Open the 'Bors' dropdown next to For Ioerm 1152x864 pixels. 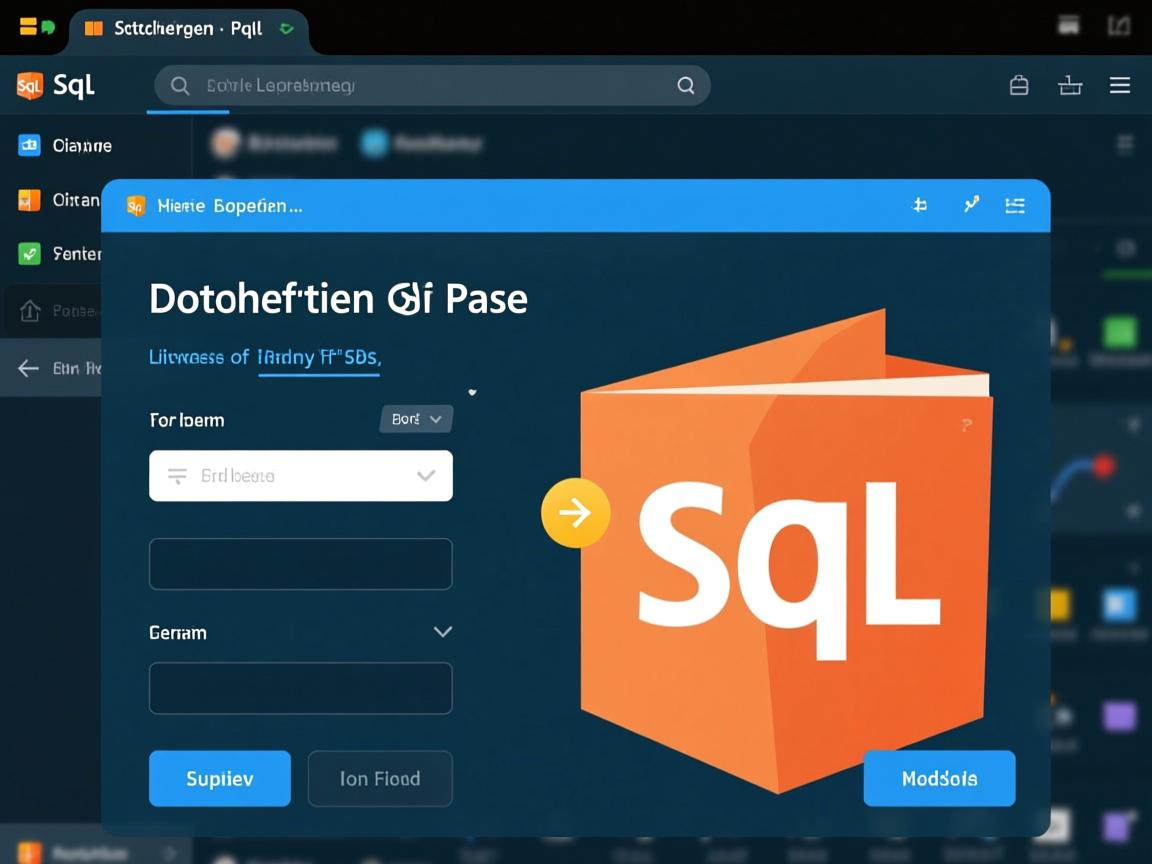(x=416, y=419)
